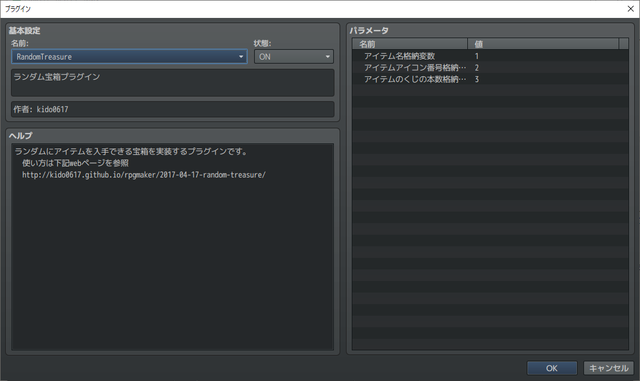Click the 名前 column header in parameters
The image size is (640, 381).
coord(410,44)
